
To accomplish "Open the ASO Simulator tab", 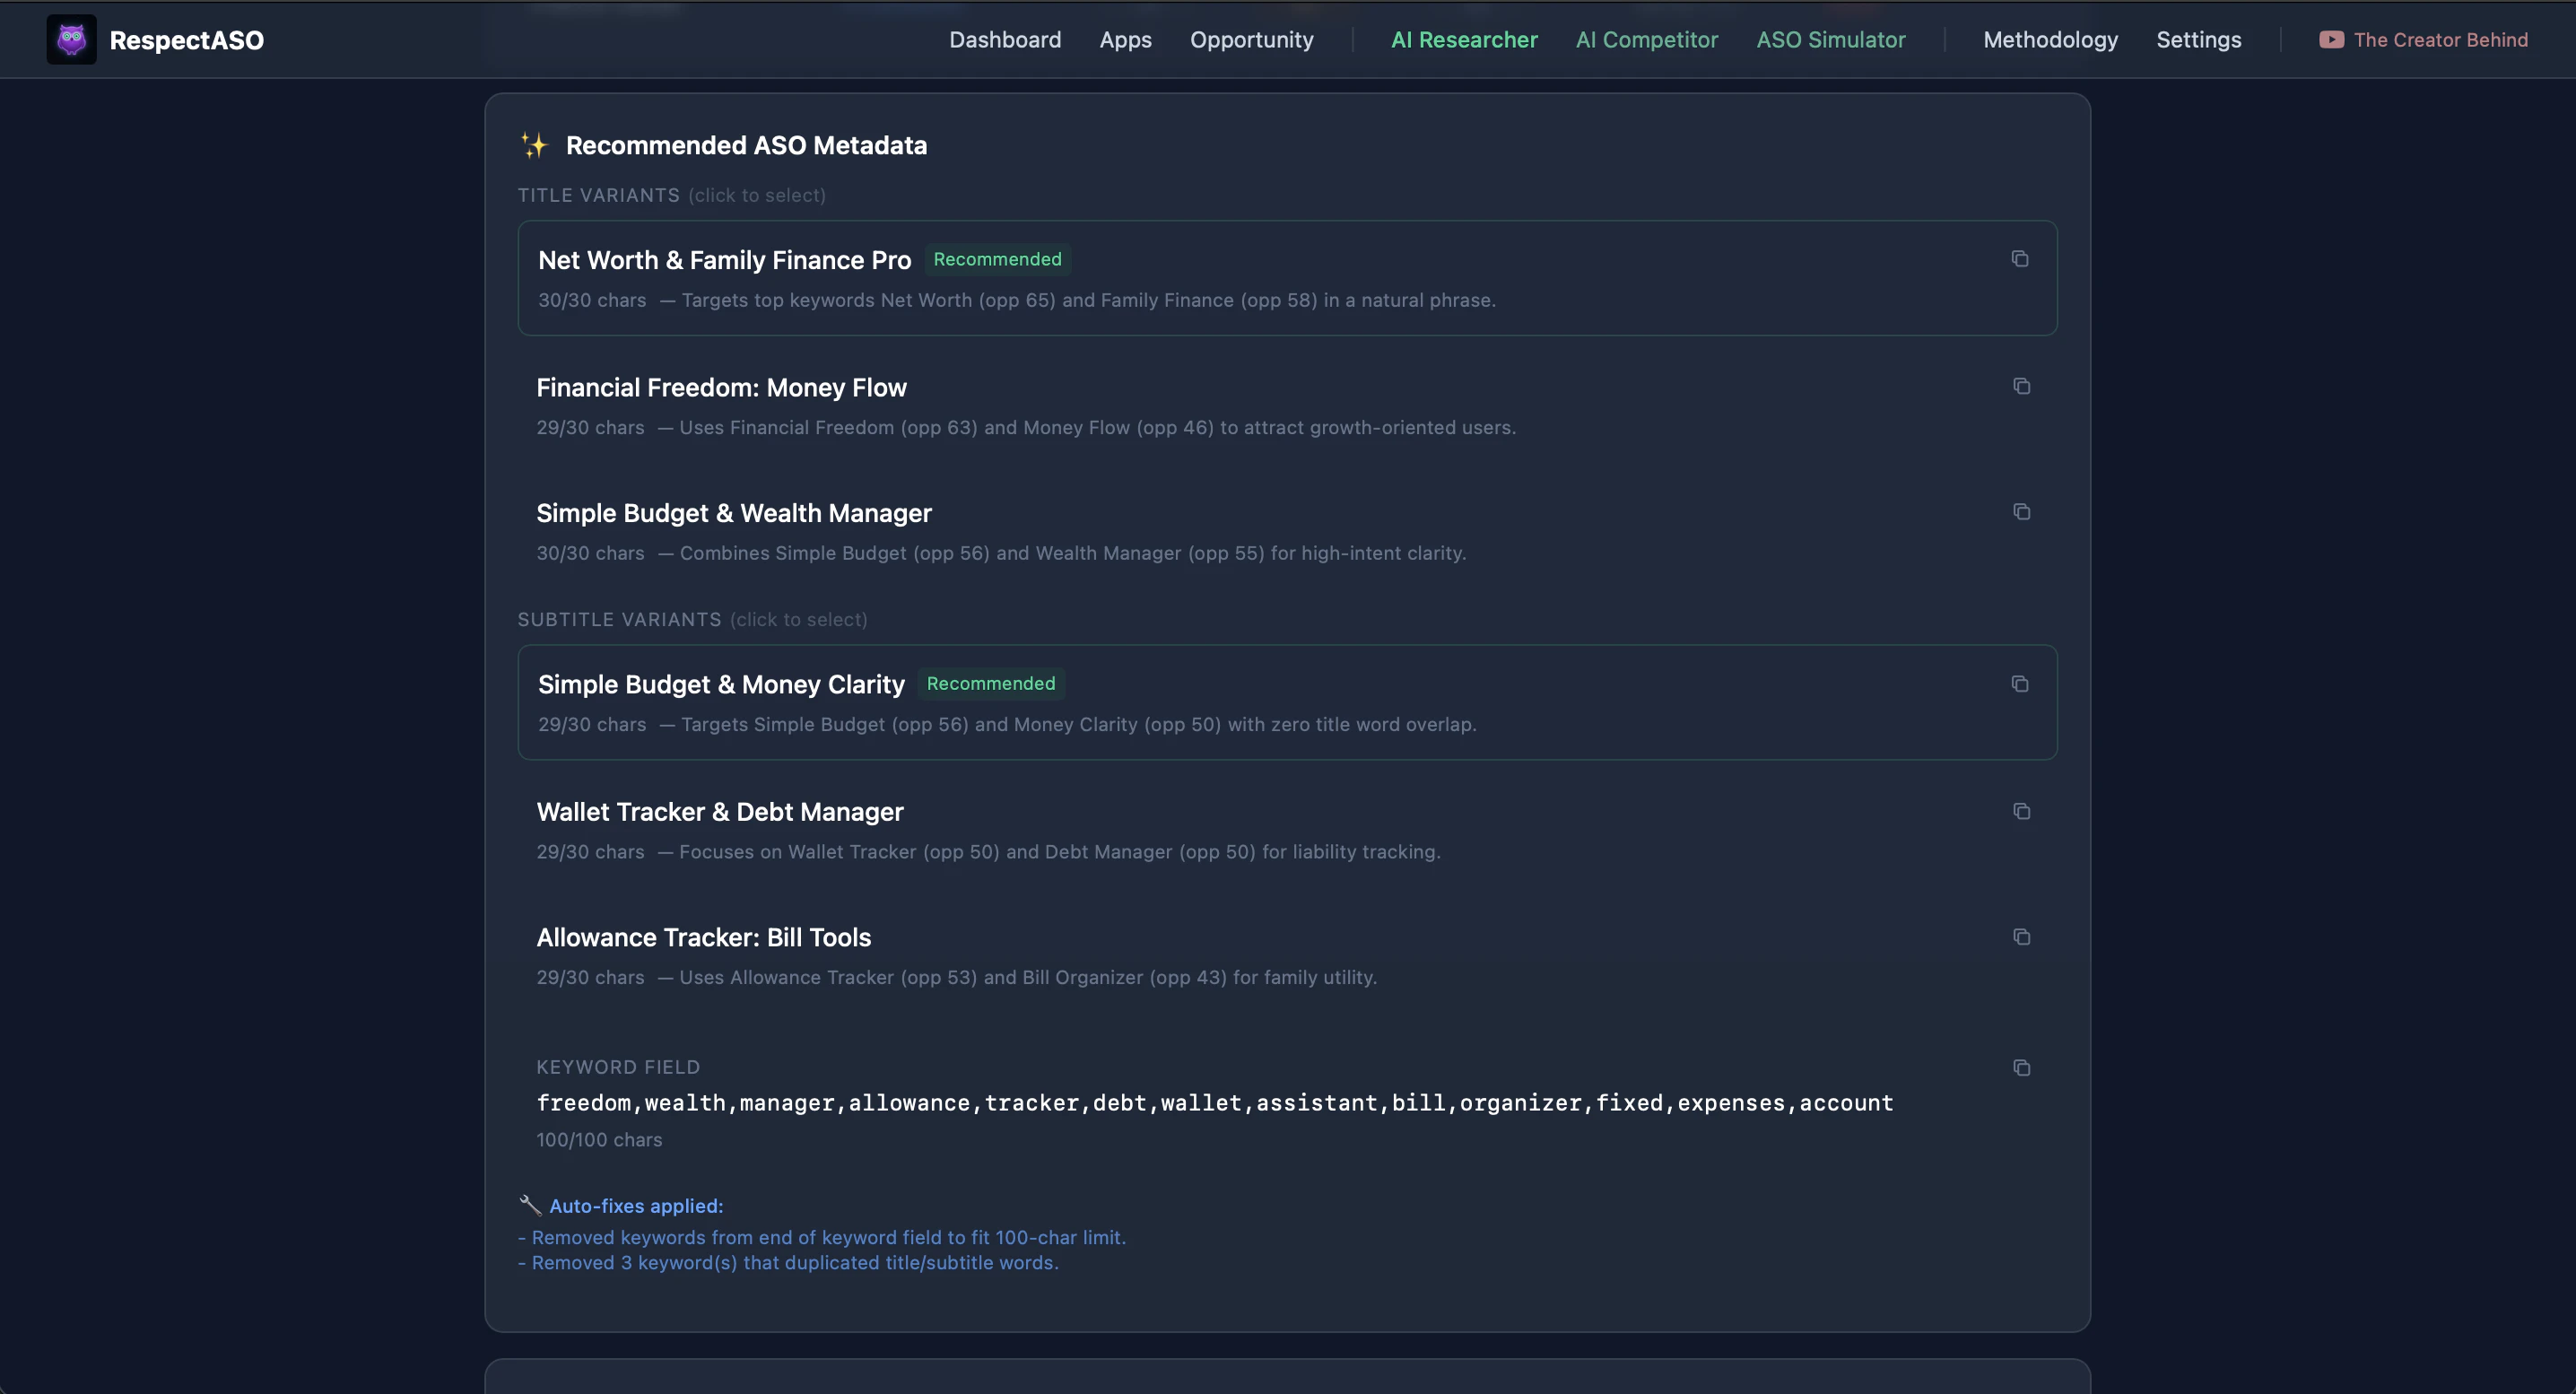I will pos(1830,40).
